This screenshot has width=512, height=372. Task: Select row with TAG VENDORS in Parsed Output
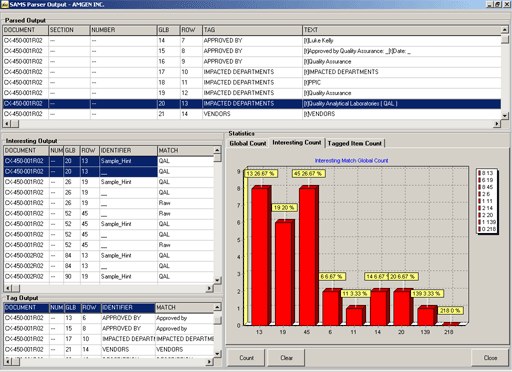coord(252,114)
